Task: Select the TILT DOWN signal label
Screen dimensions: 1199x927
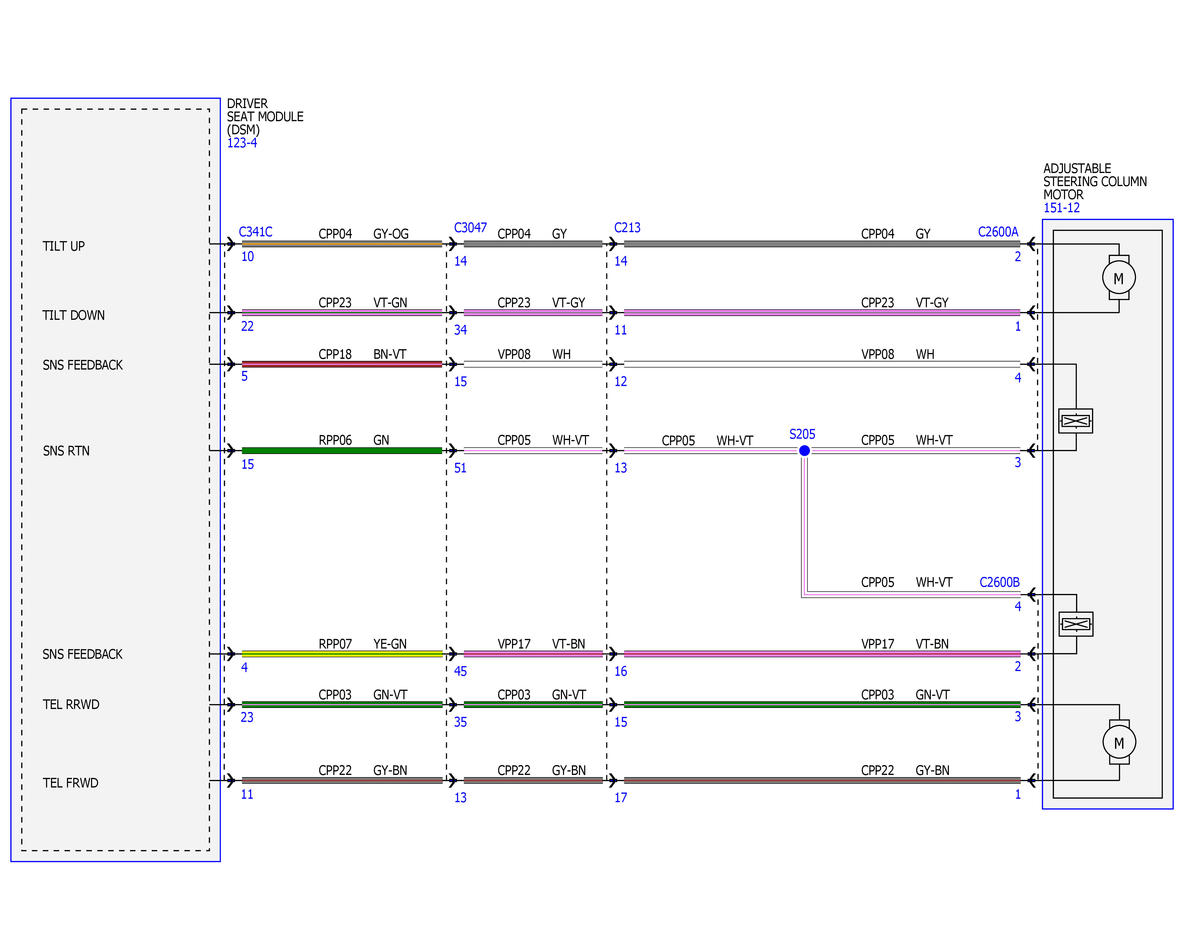Action: pos(73,315)
